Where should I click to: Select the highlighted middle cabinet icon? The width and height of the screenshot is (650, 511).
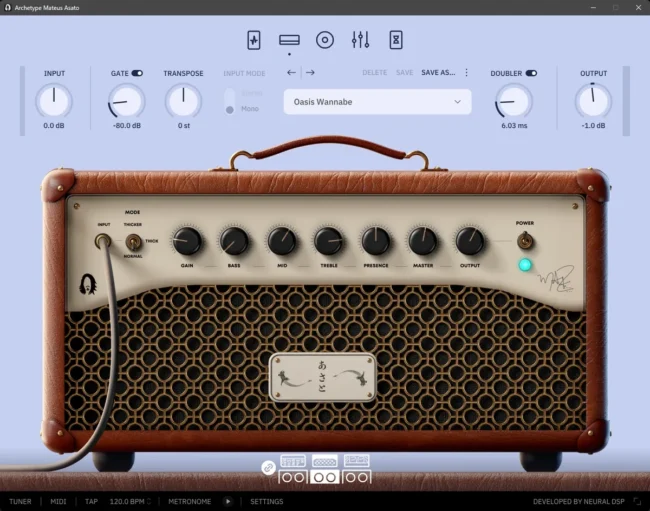(325, 477)
